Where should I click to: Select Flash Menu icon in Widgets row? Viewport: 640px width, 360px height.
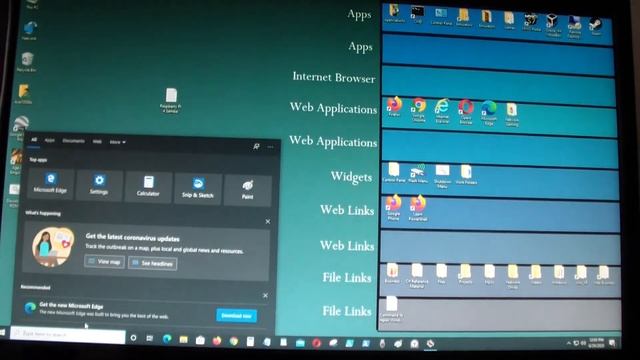point(418,173)
